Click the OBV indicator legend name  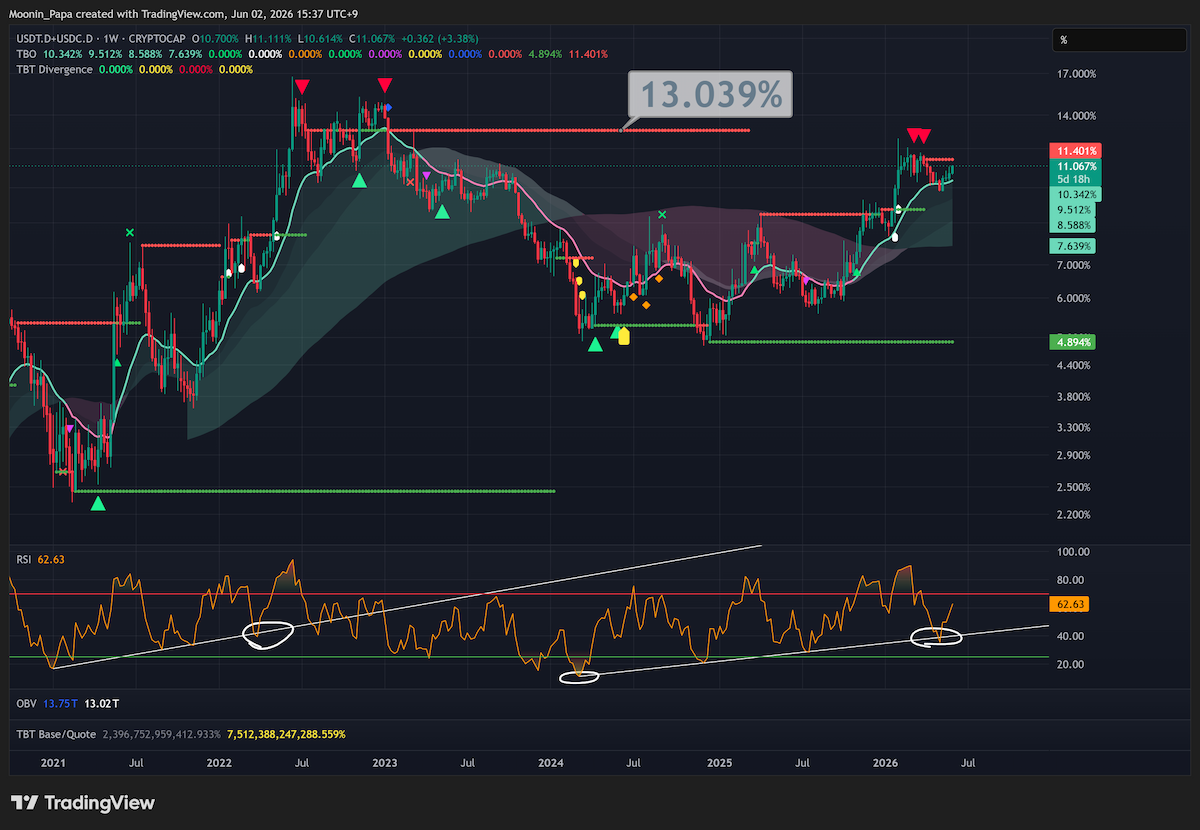[x=27, y=705]
